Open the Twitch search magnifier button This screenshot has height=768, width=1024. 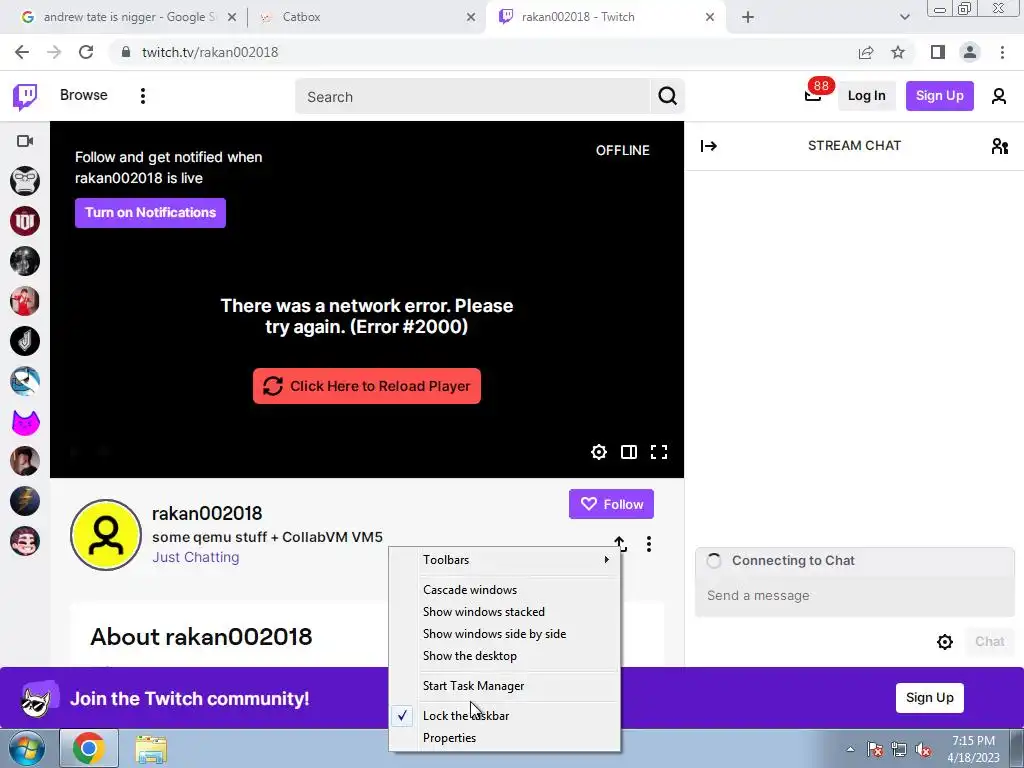[x=667, y=96]
